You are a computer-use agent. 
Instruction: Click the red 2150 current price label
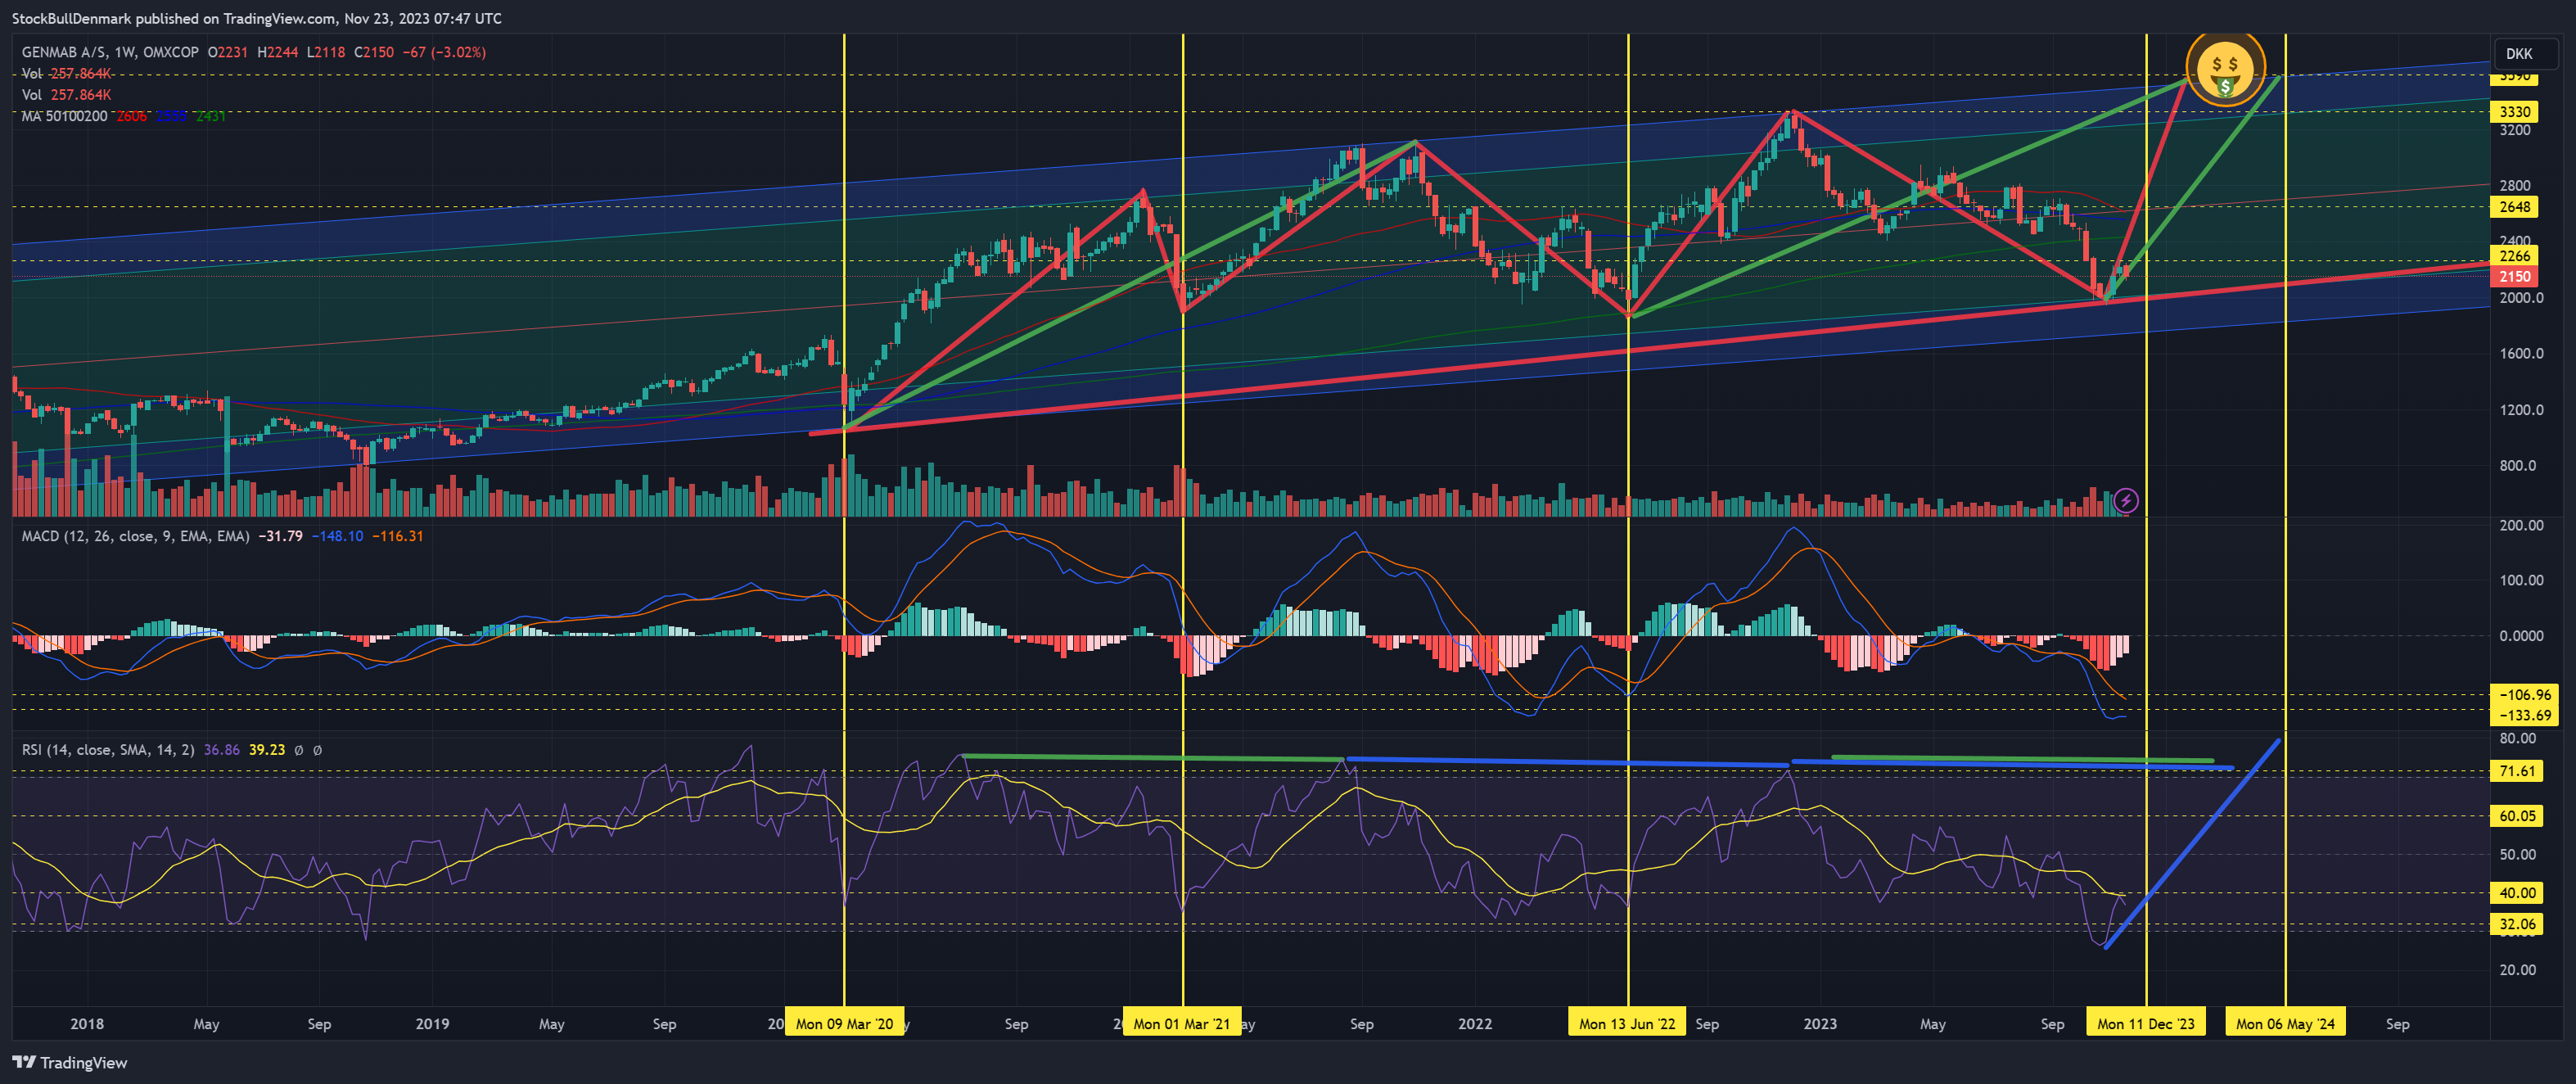coord(2515,277)
